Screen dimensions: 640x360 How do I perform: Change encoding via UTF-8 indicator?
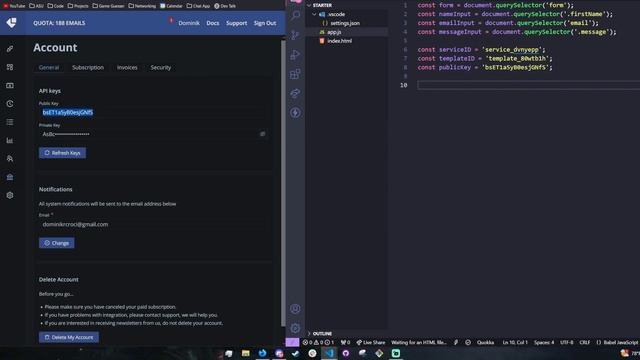(567, 342)
